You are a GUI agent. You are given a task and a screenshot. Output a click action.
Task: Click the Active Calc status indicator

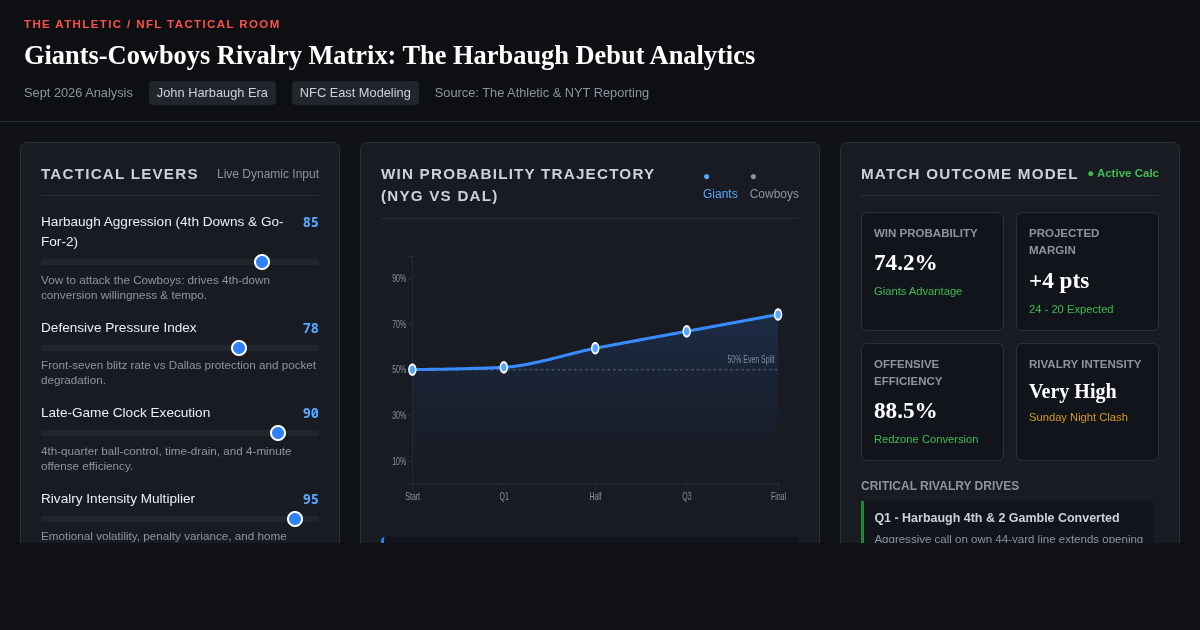click(1123, 173)
